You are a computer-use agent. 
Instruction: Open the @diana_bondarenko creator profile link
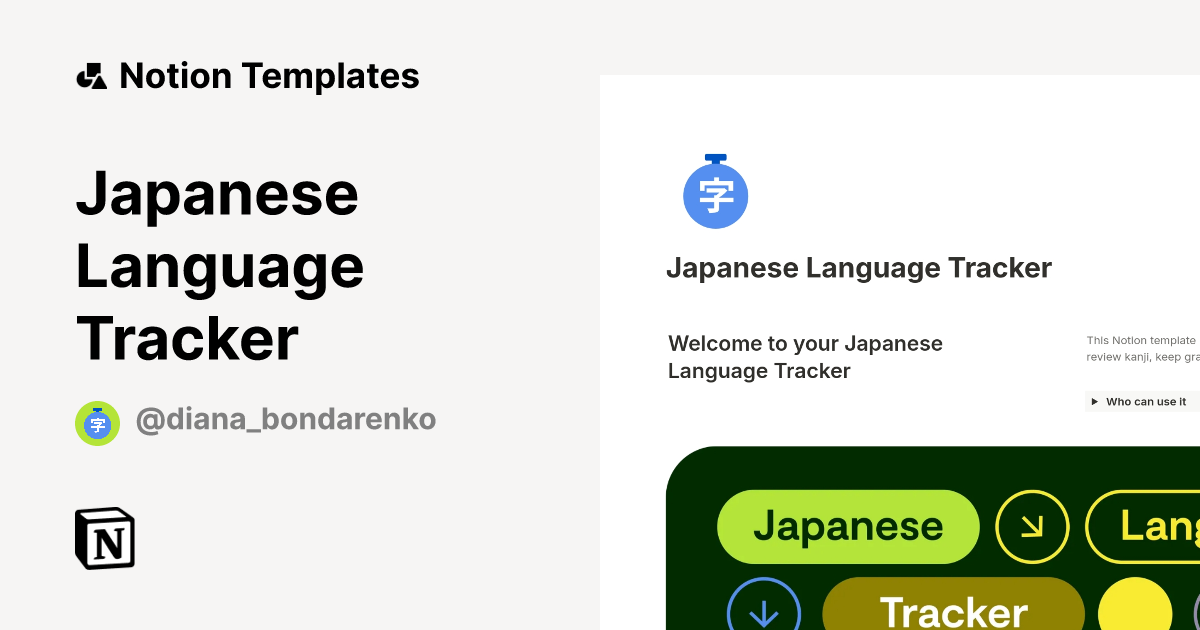285,420
